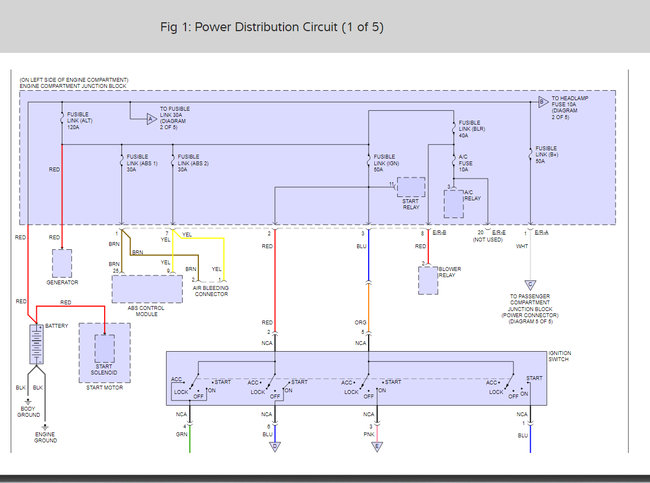Click the generator component box
Screen dimensions: 650x483
[62, 263]
